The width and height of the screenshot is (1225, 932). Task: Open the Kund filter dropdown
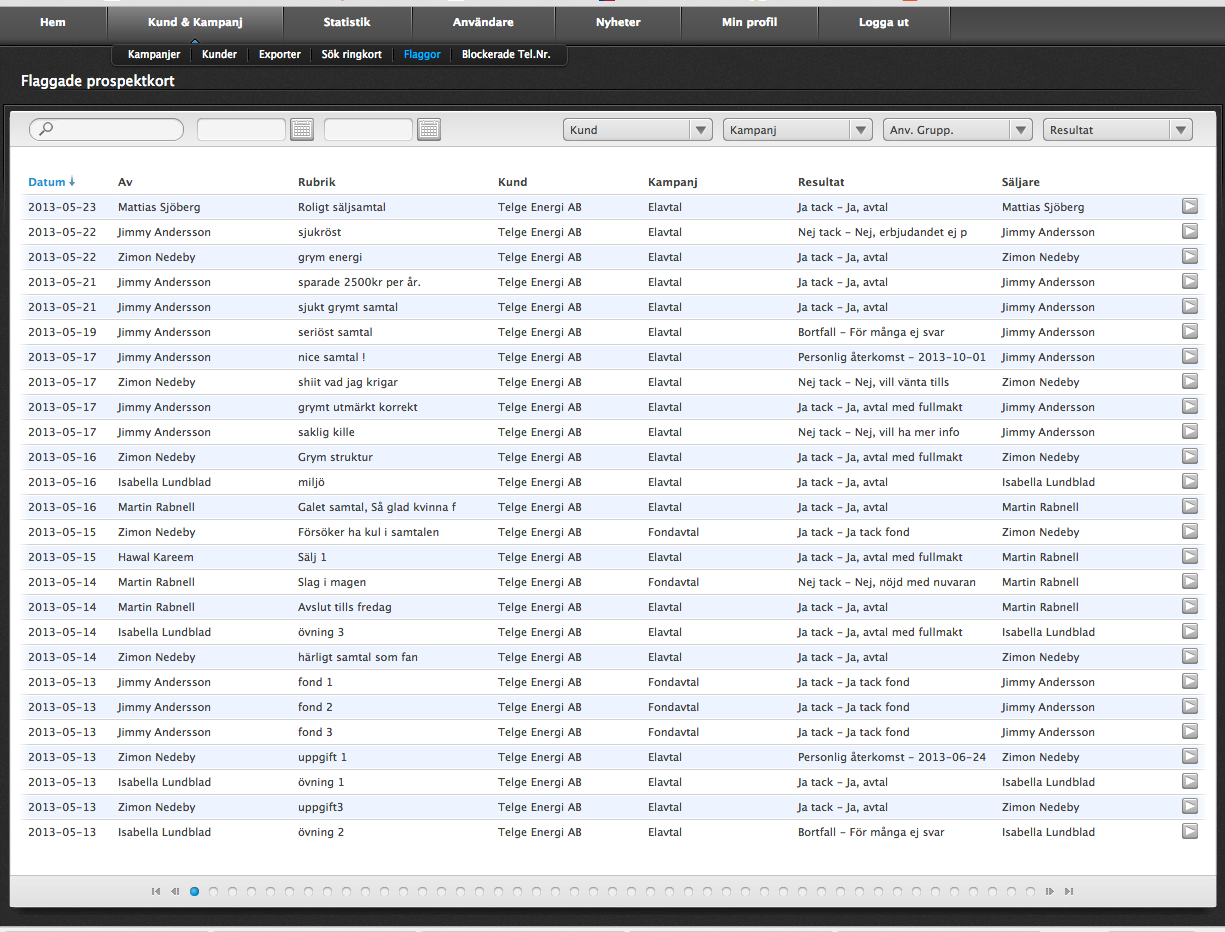point(638,130)
